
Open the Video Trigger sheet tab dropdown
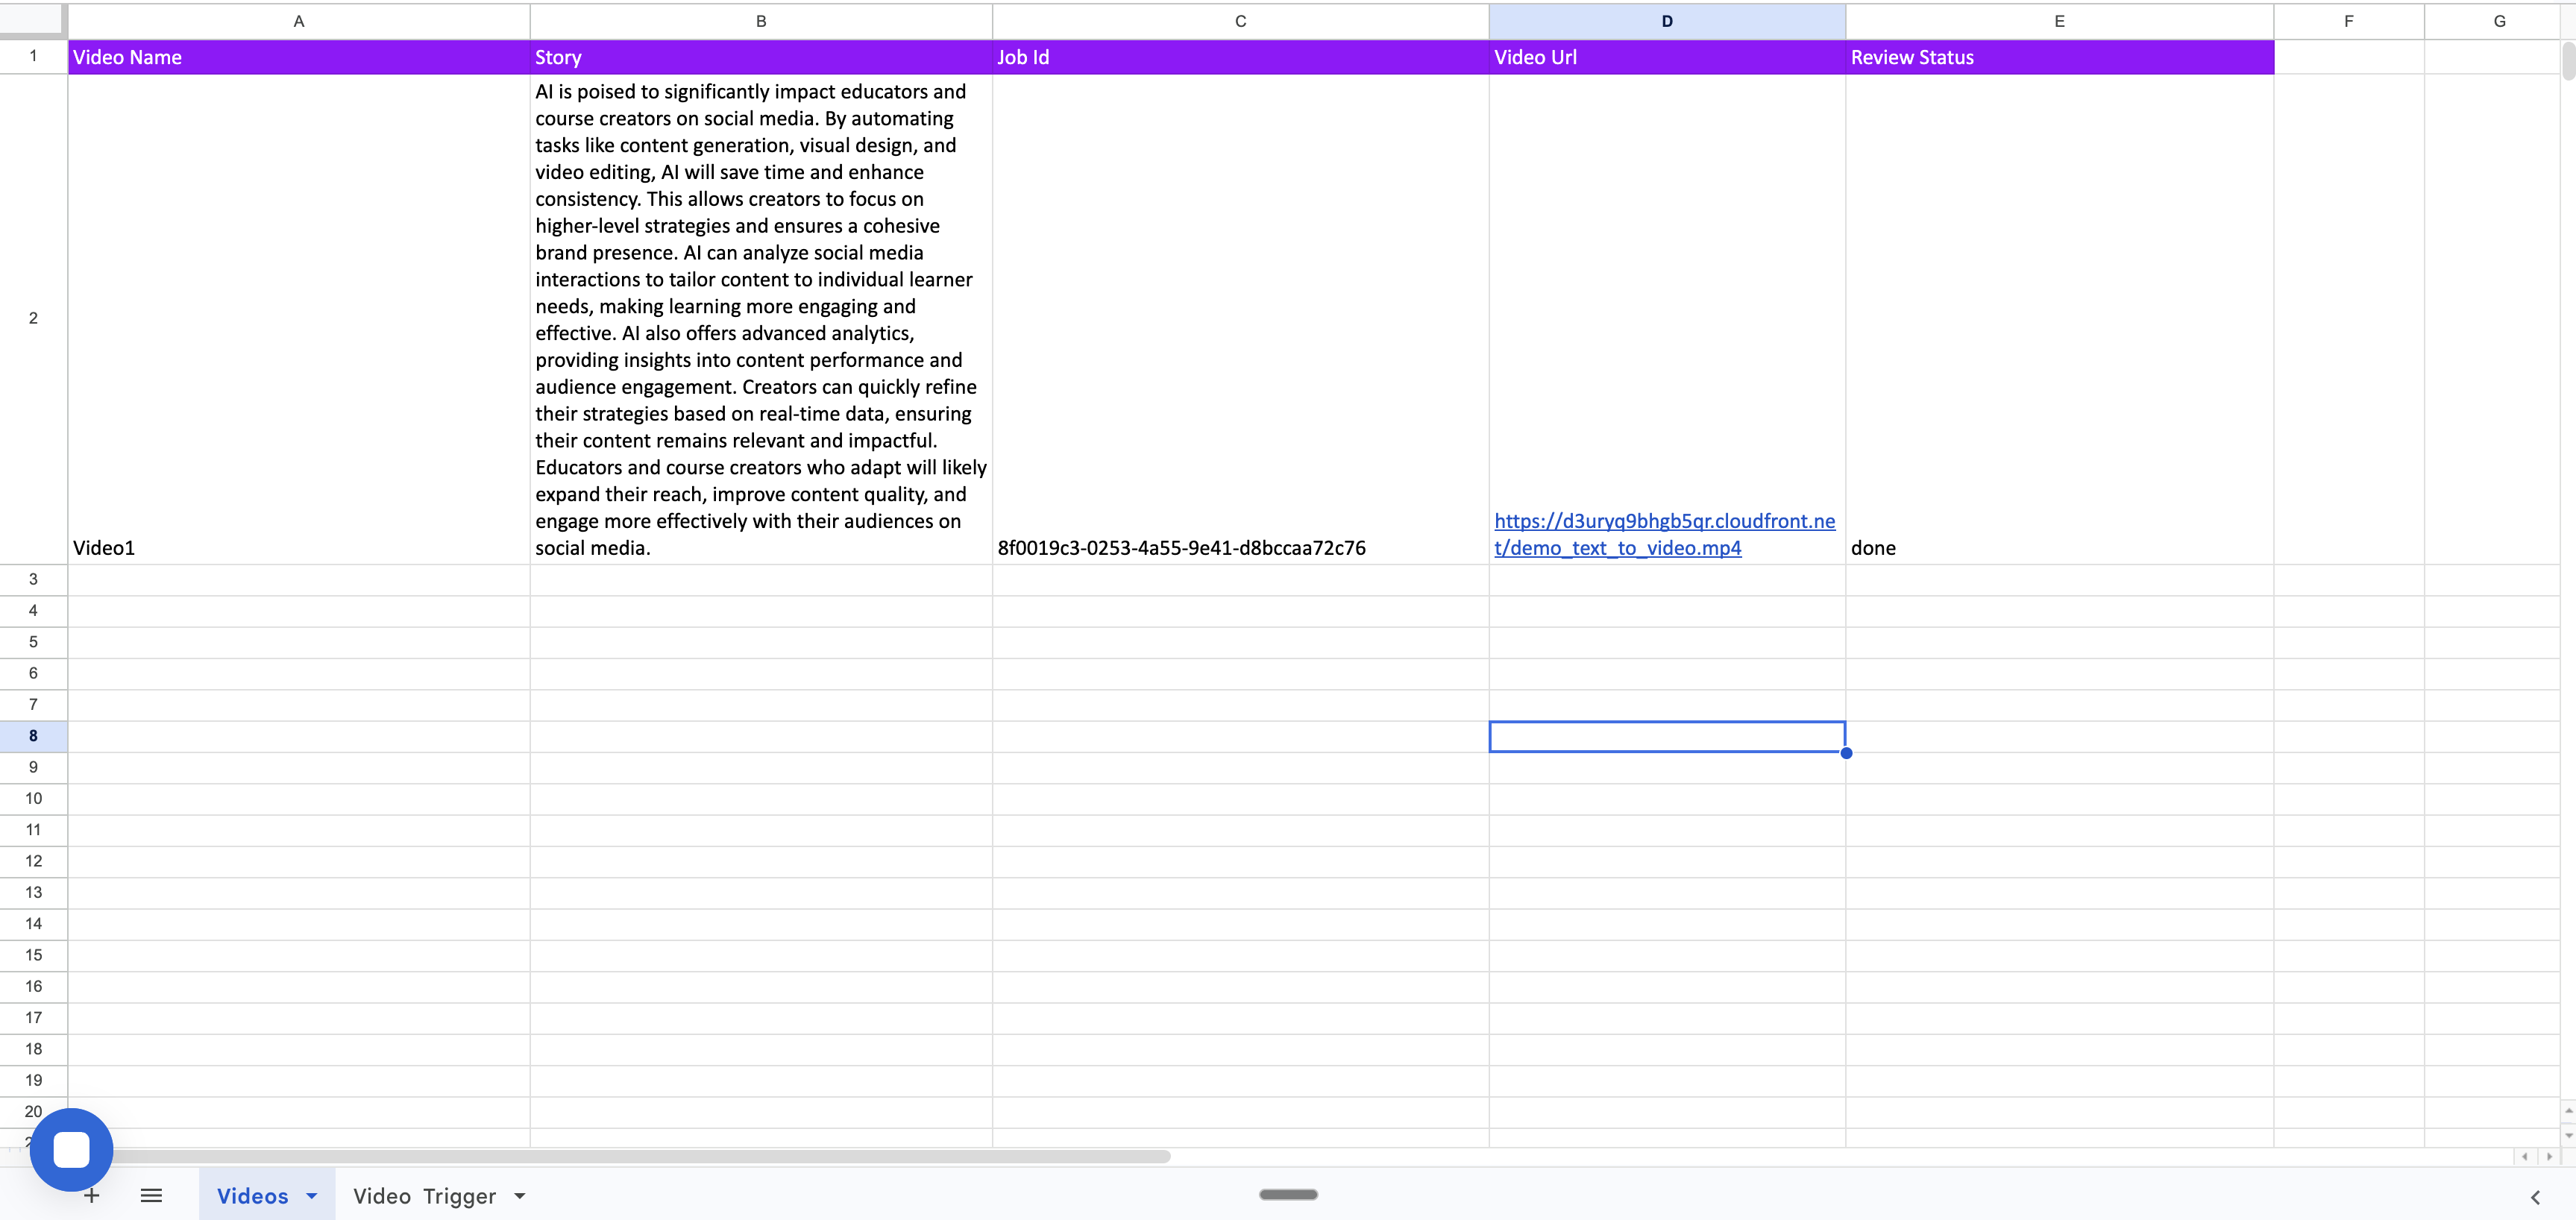519,1195
